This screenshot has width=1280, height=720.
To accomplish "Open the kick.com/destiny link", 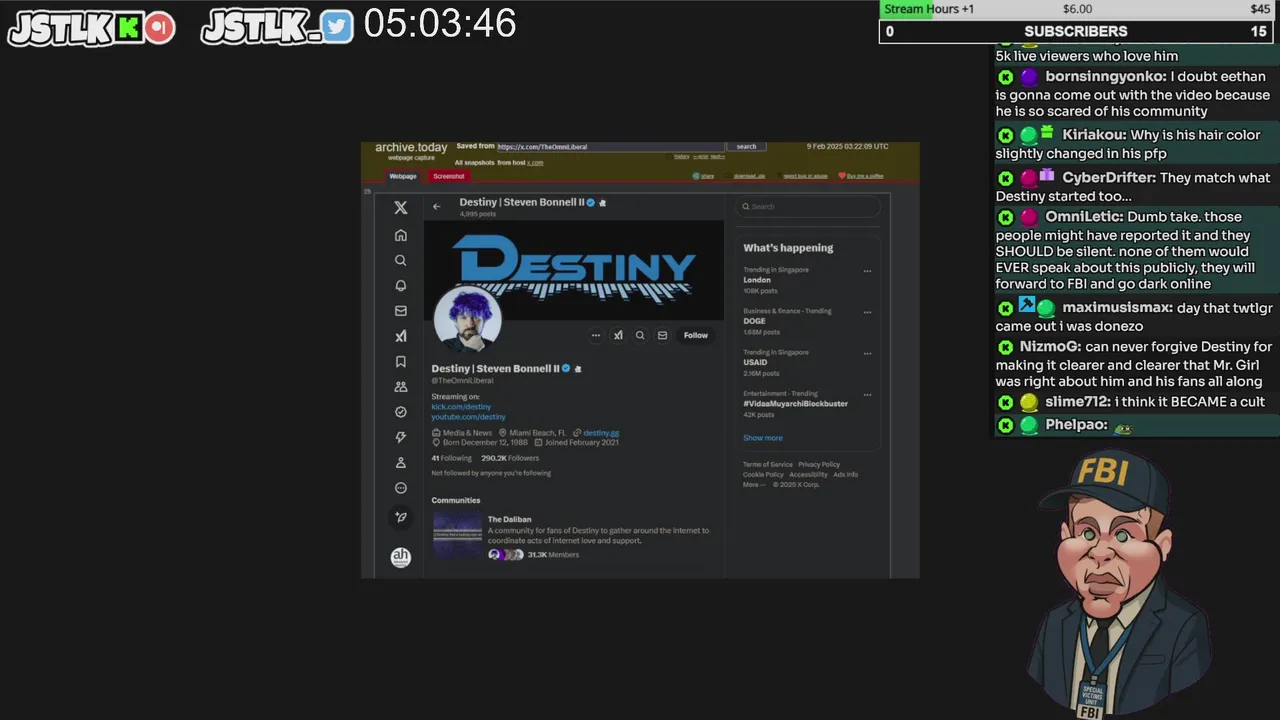I will [x=461, y=407].
